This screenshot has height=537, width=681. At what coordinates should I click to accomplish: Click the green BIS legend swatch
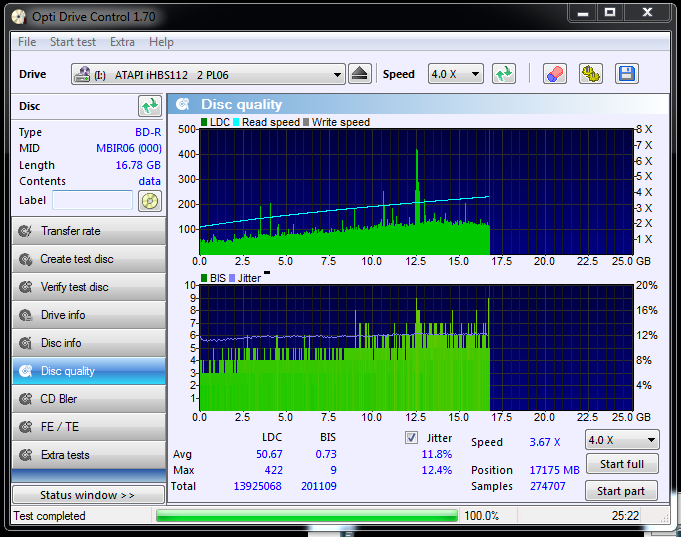click(204, 278)
